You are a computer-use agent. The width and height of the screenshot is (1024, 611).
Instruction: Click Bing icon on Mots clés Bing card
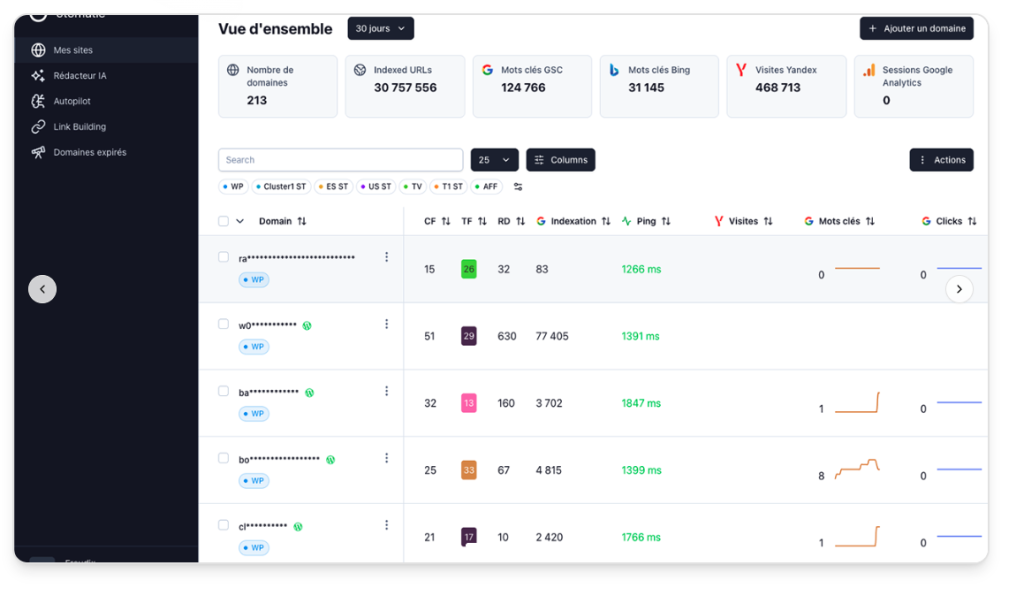[614, 70]
